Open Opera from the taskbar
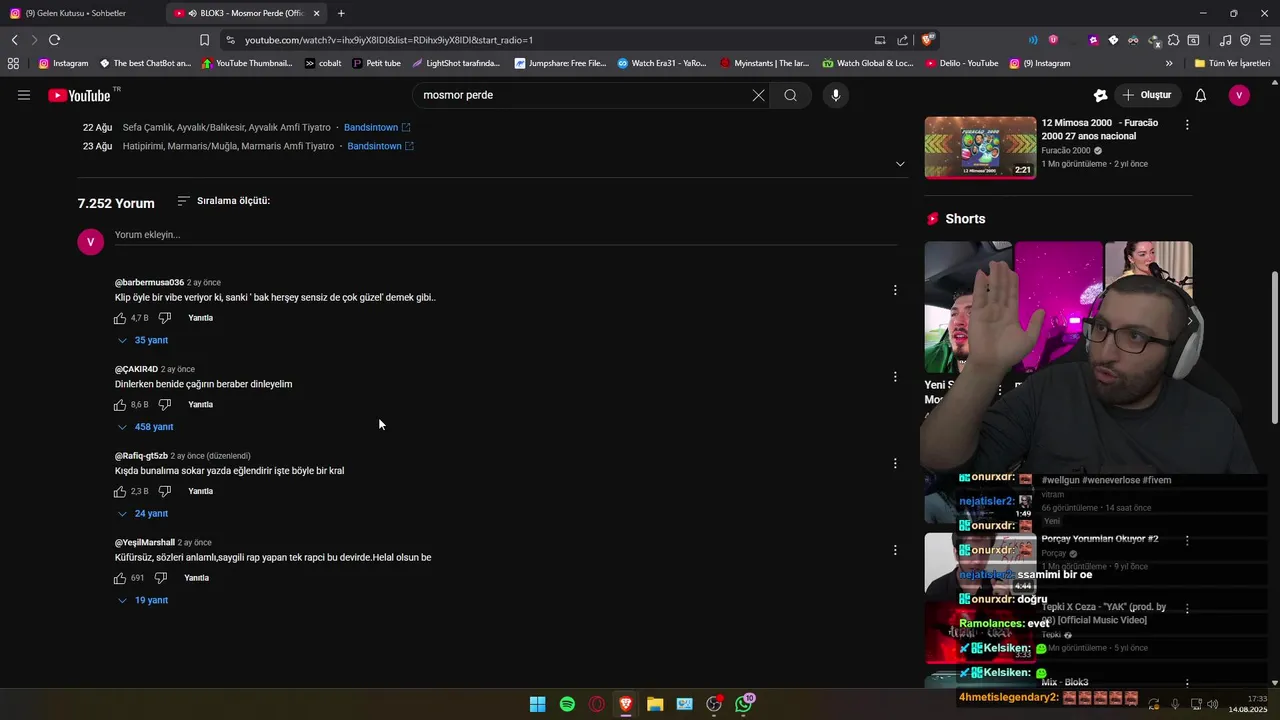The width and height of the screenshot is (1280, 720). point(597,704)
